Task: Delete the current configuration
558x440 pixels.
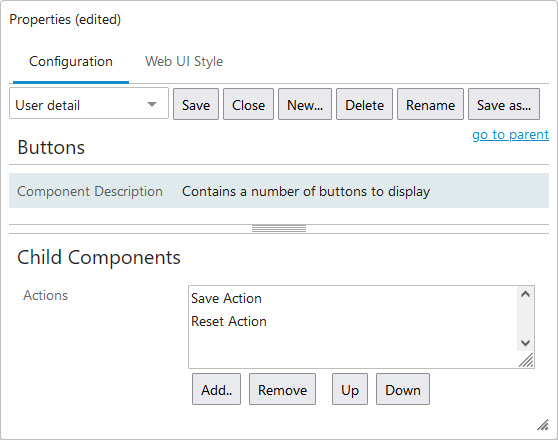Action: pos(364,104)
